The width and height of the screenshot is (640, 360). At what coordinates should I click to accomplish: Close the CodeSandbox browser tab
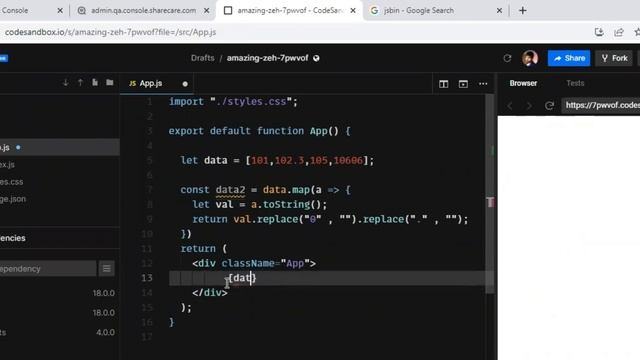coord(353,11)
